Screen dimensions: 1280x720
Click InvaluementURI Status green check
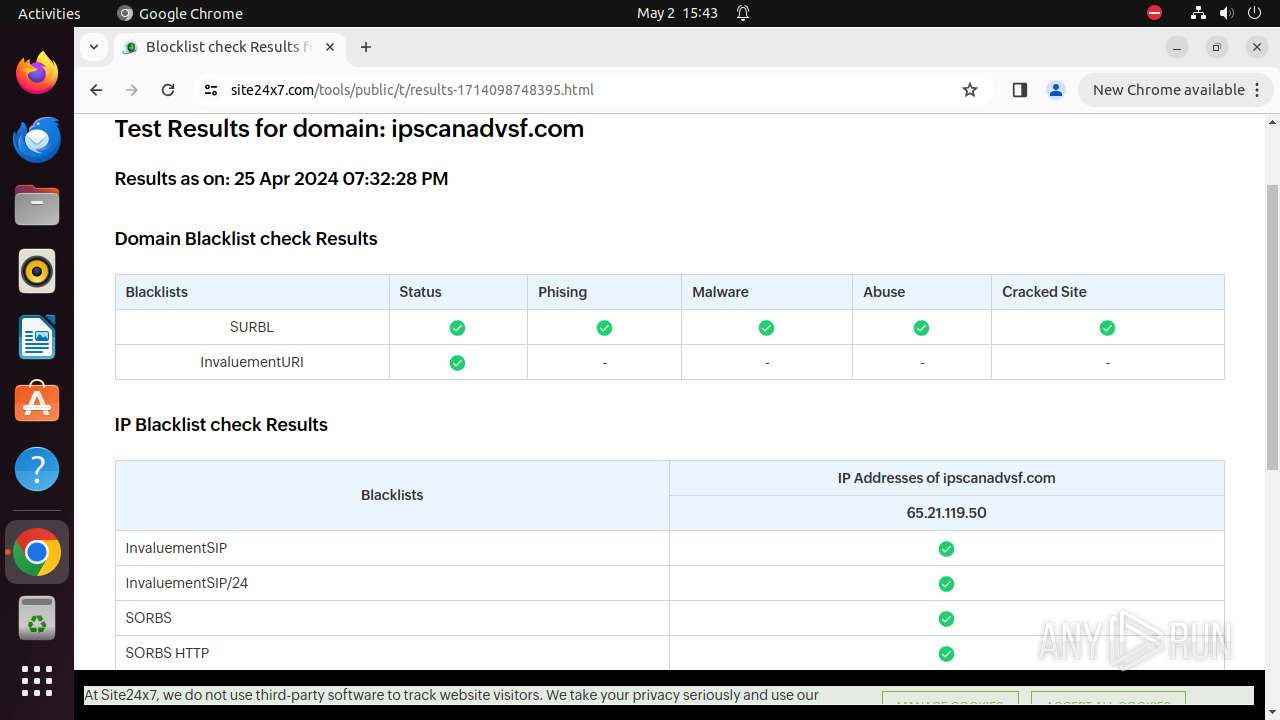457,363
